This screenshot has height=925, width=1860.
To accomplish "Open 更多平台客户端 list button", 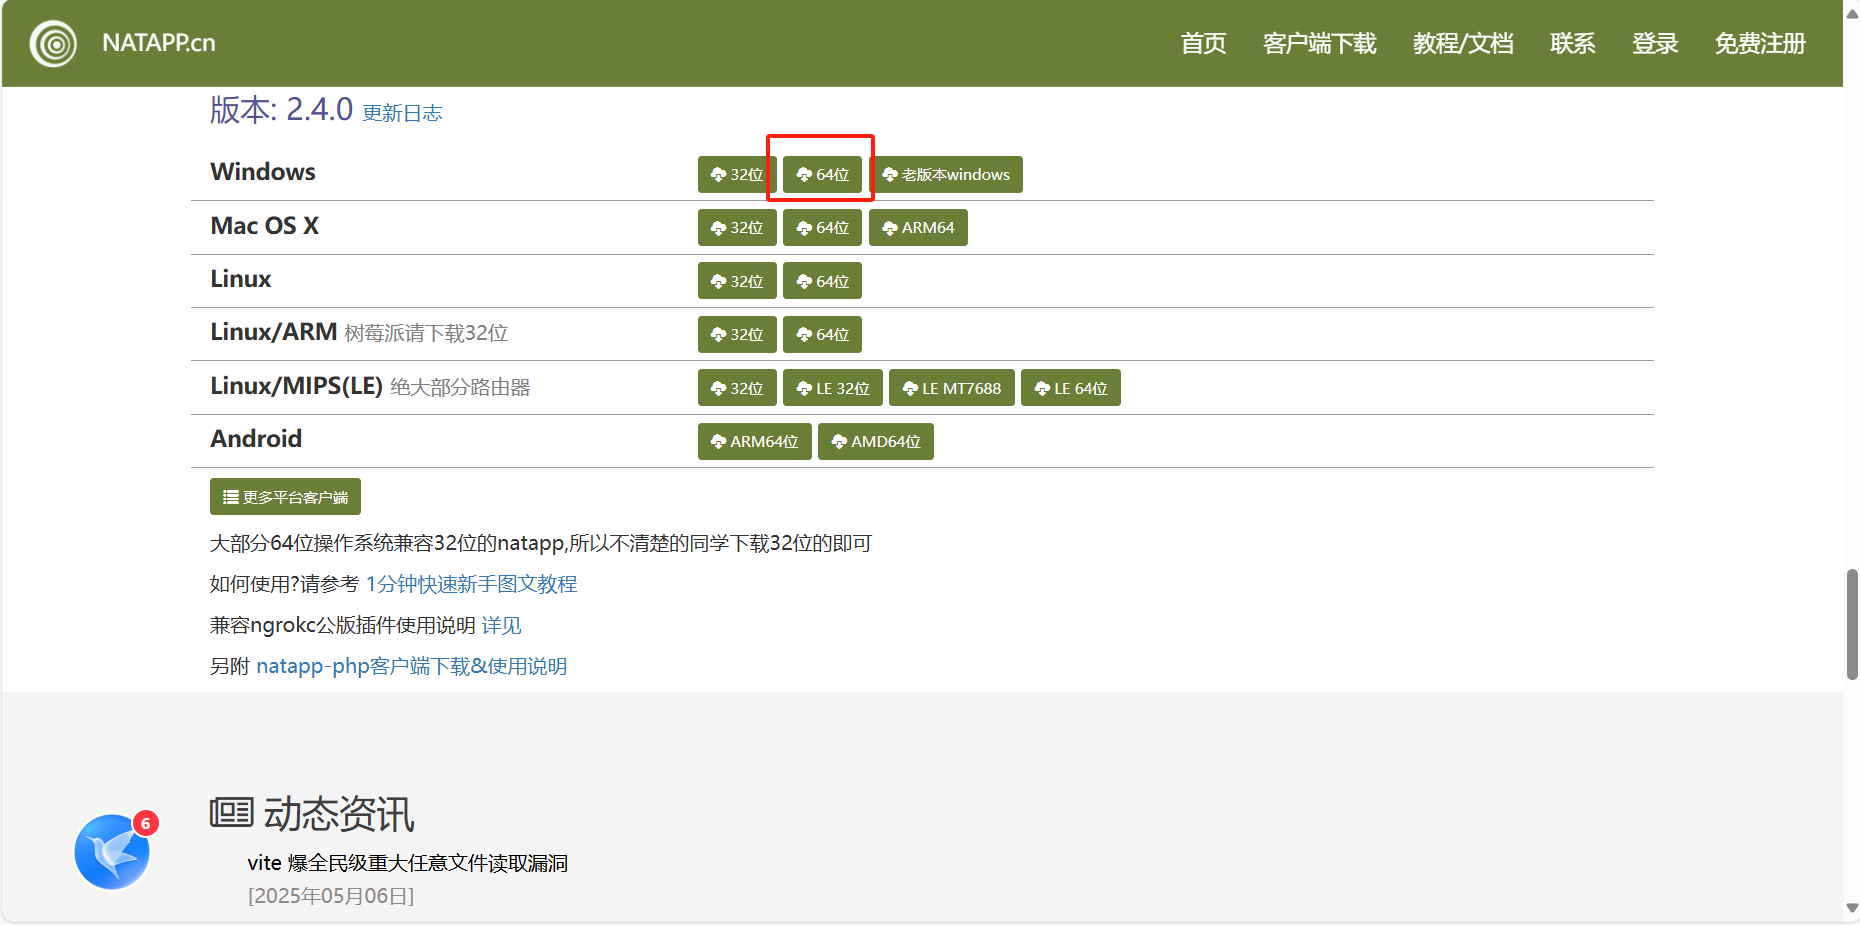I will click(285, 497).
